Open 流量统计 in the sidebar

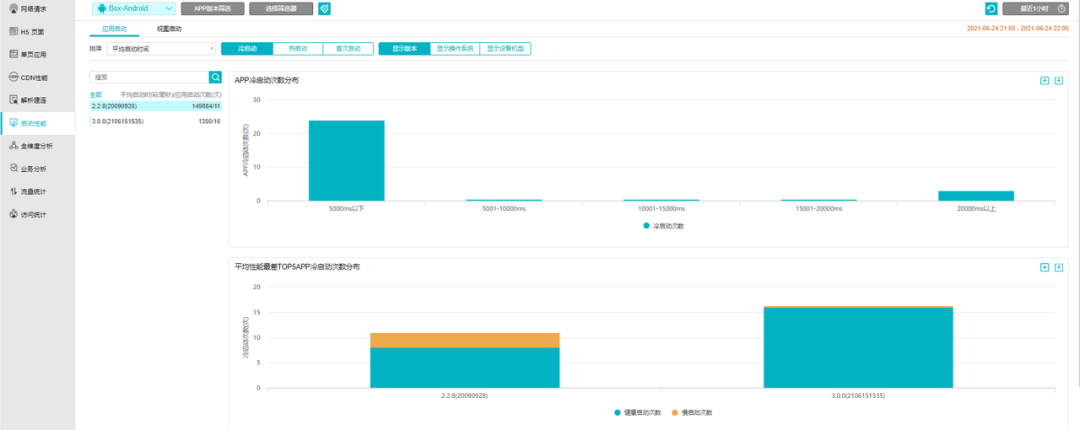[x=37, y=191]
